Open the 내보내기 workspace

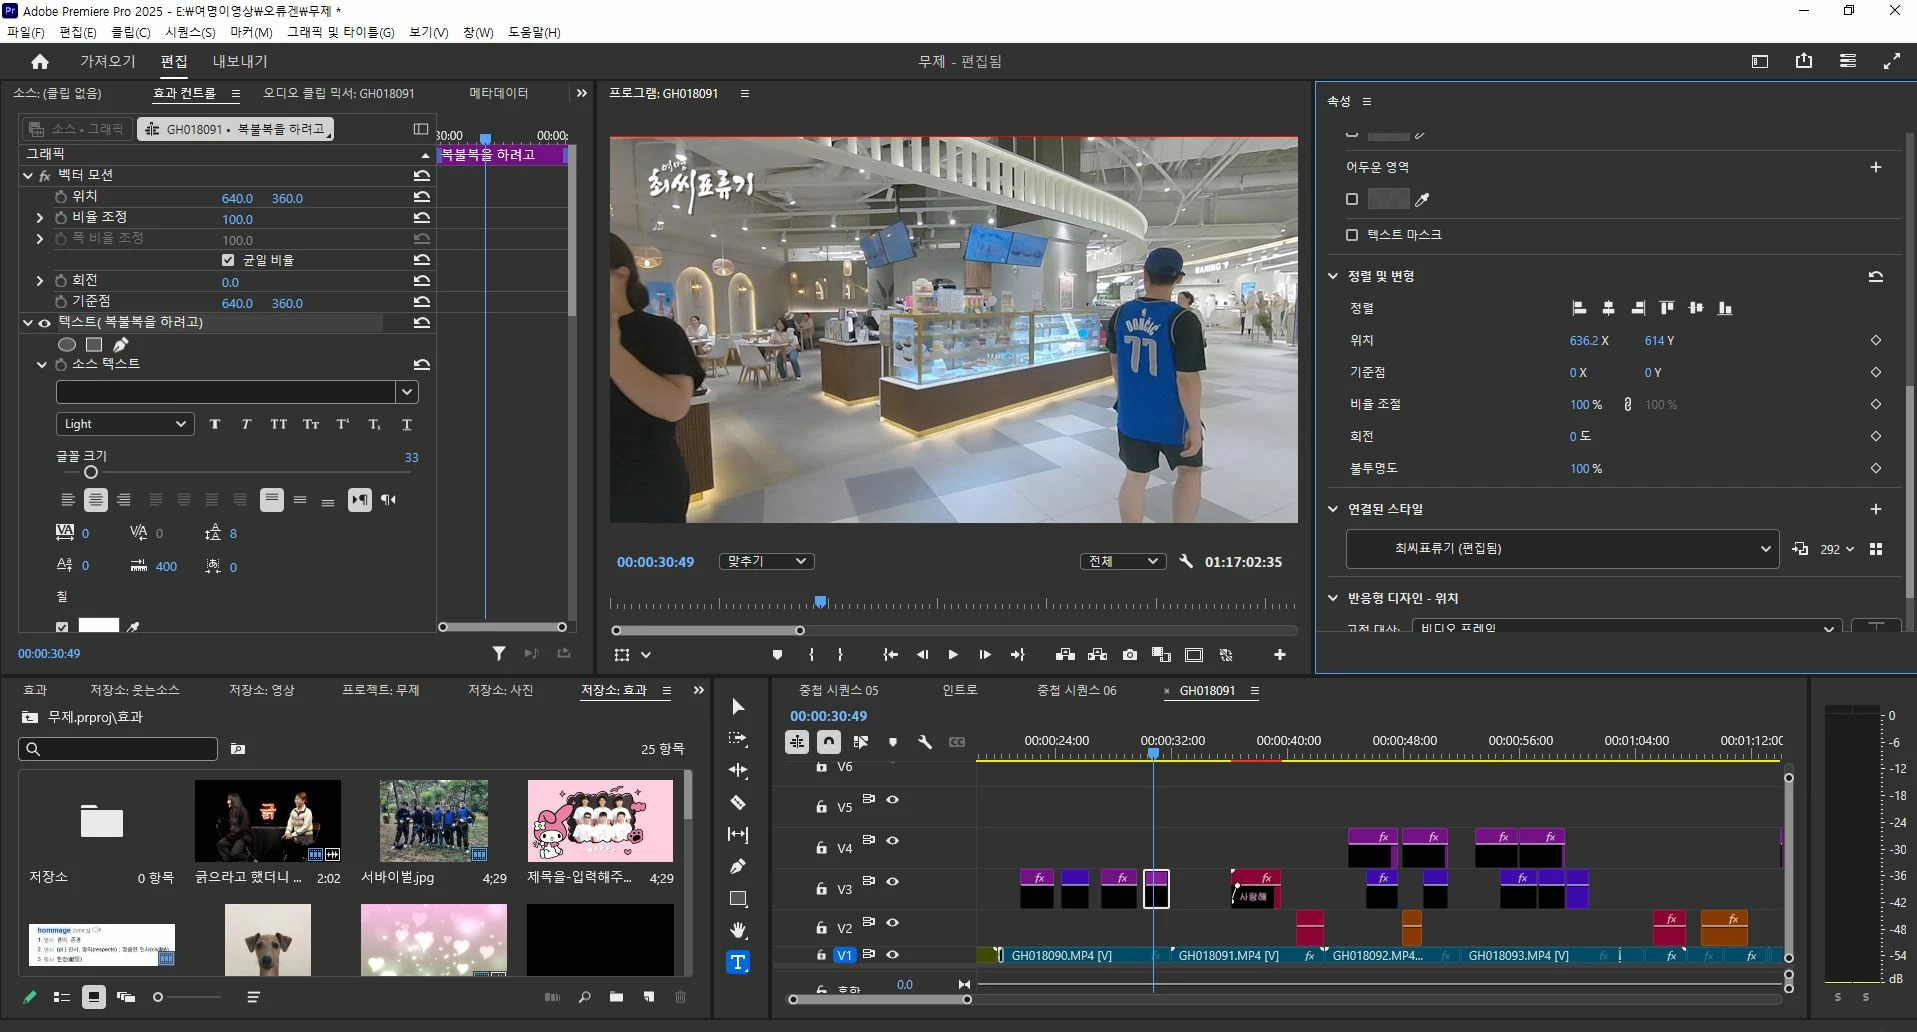240,61
